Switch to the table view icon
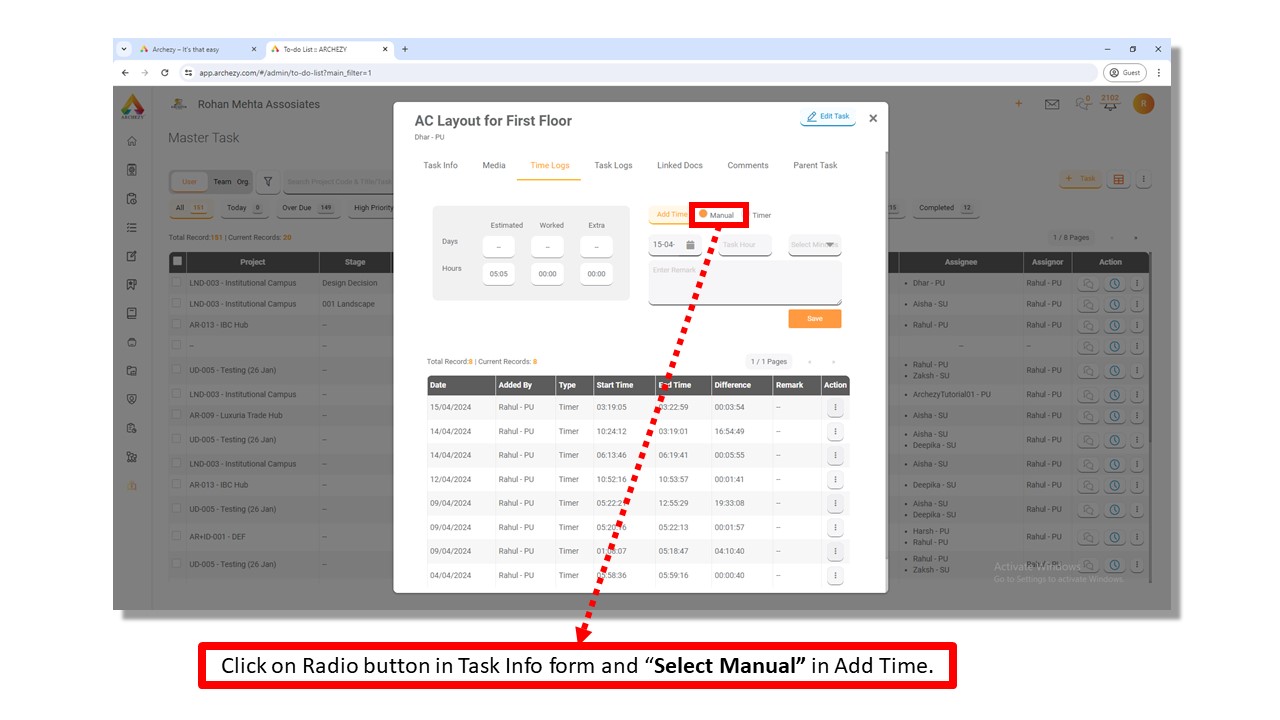 click(1119, 180)
